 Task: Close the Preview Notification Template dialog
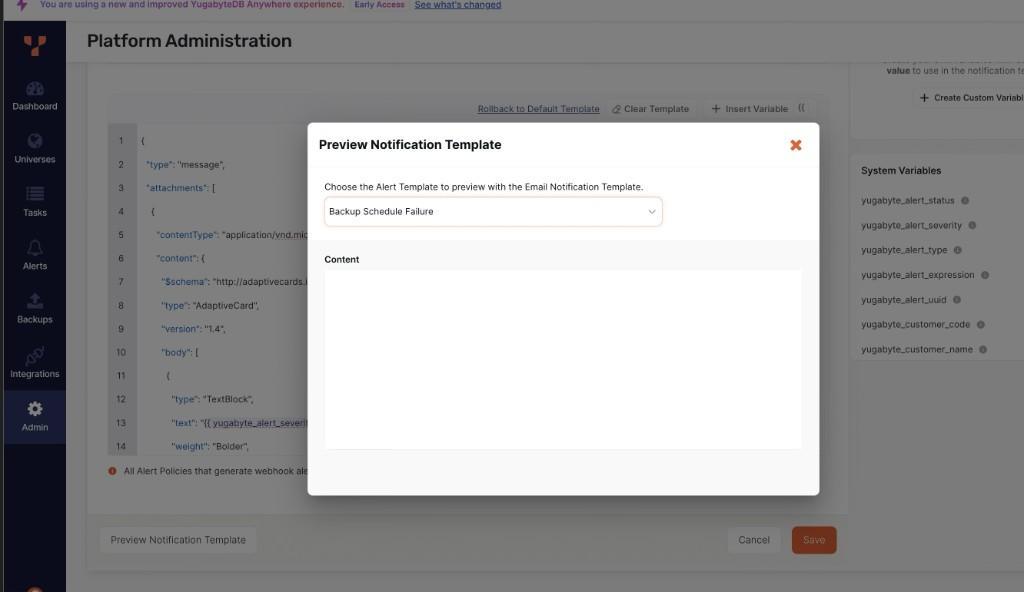point(795,145)
